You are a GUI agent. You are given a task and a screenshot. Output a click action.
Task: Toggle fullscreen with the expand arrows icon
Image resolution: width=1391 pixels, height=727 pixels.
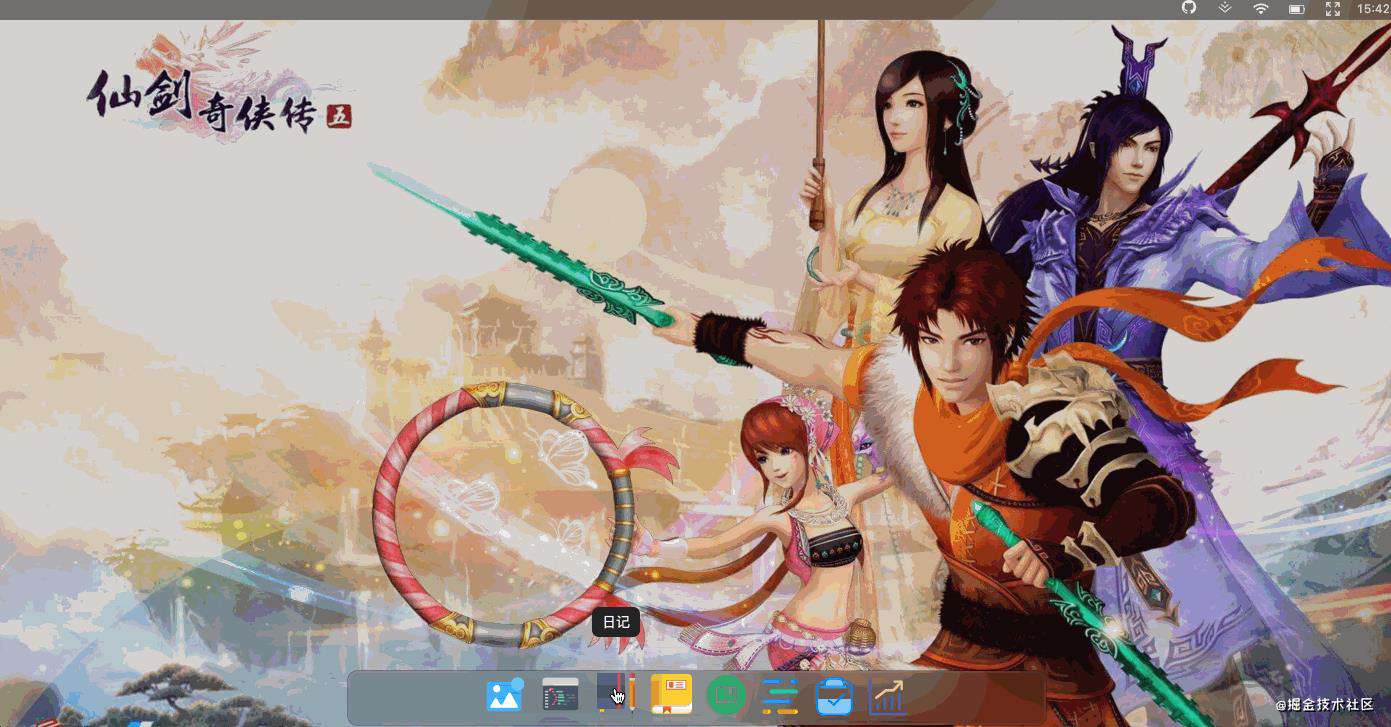point(1333,8)
